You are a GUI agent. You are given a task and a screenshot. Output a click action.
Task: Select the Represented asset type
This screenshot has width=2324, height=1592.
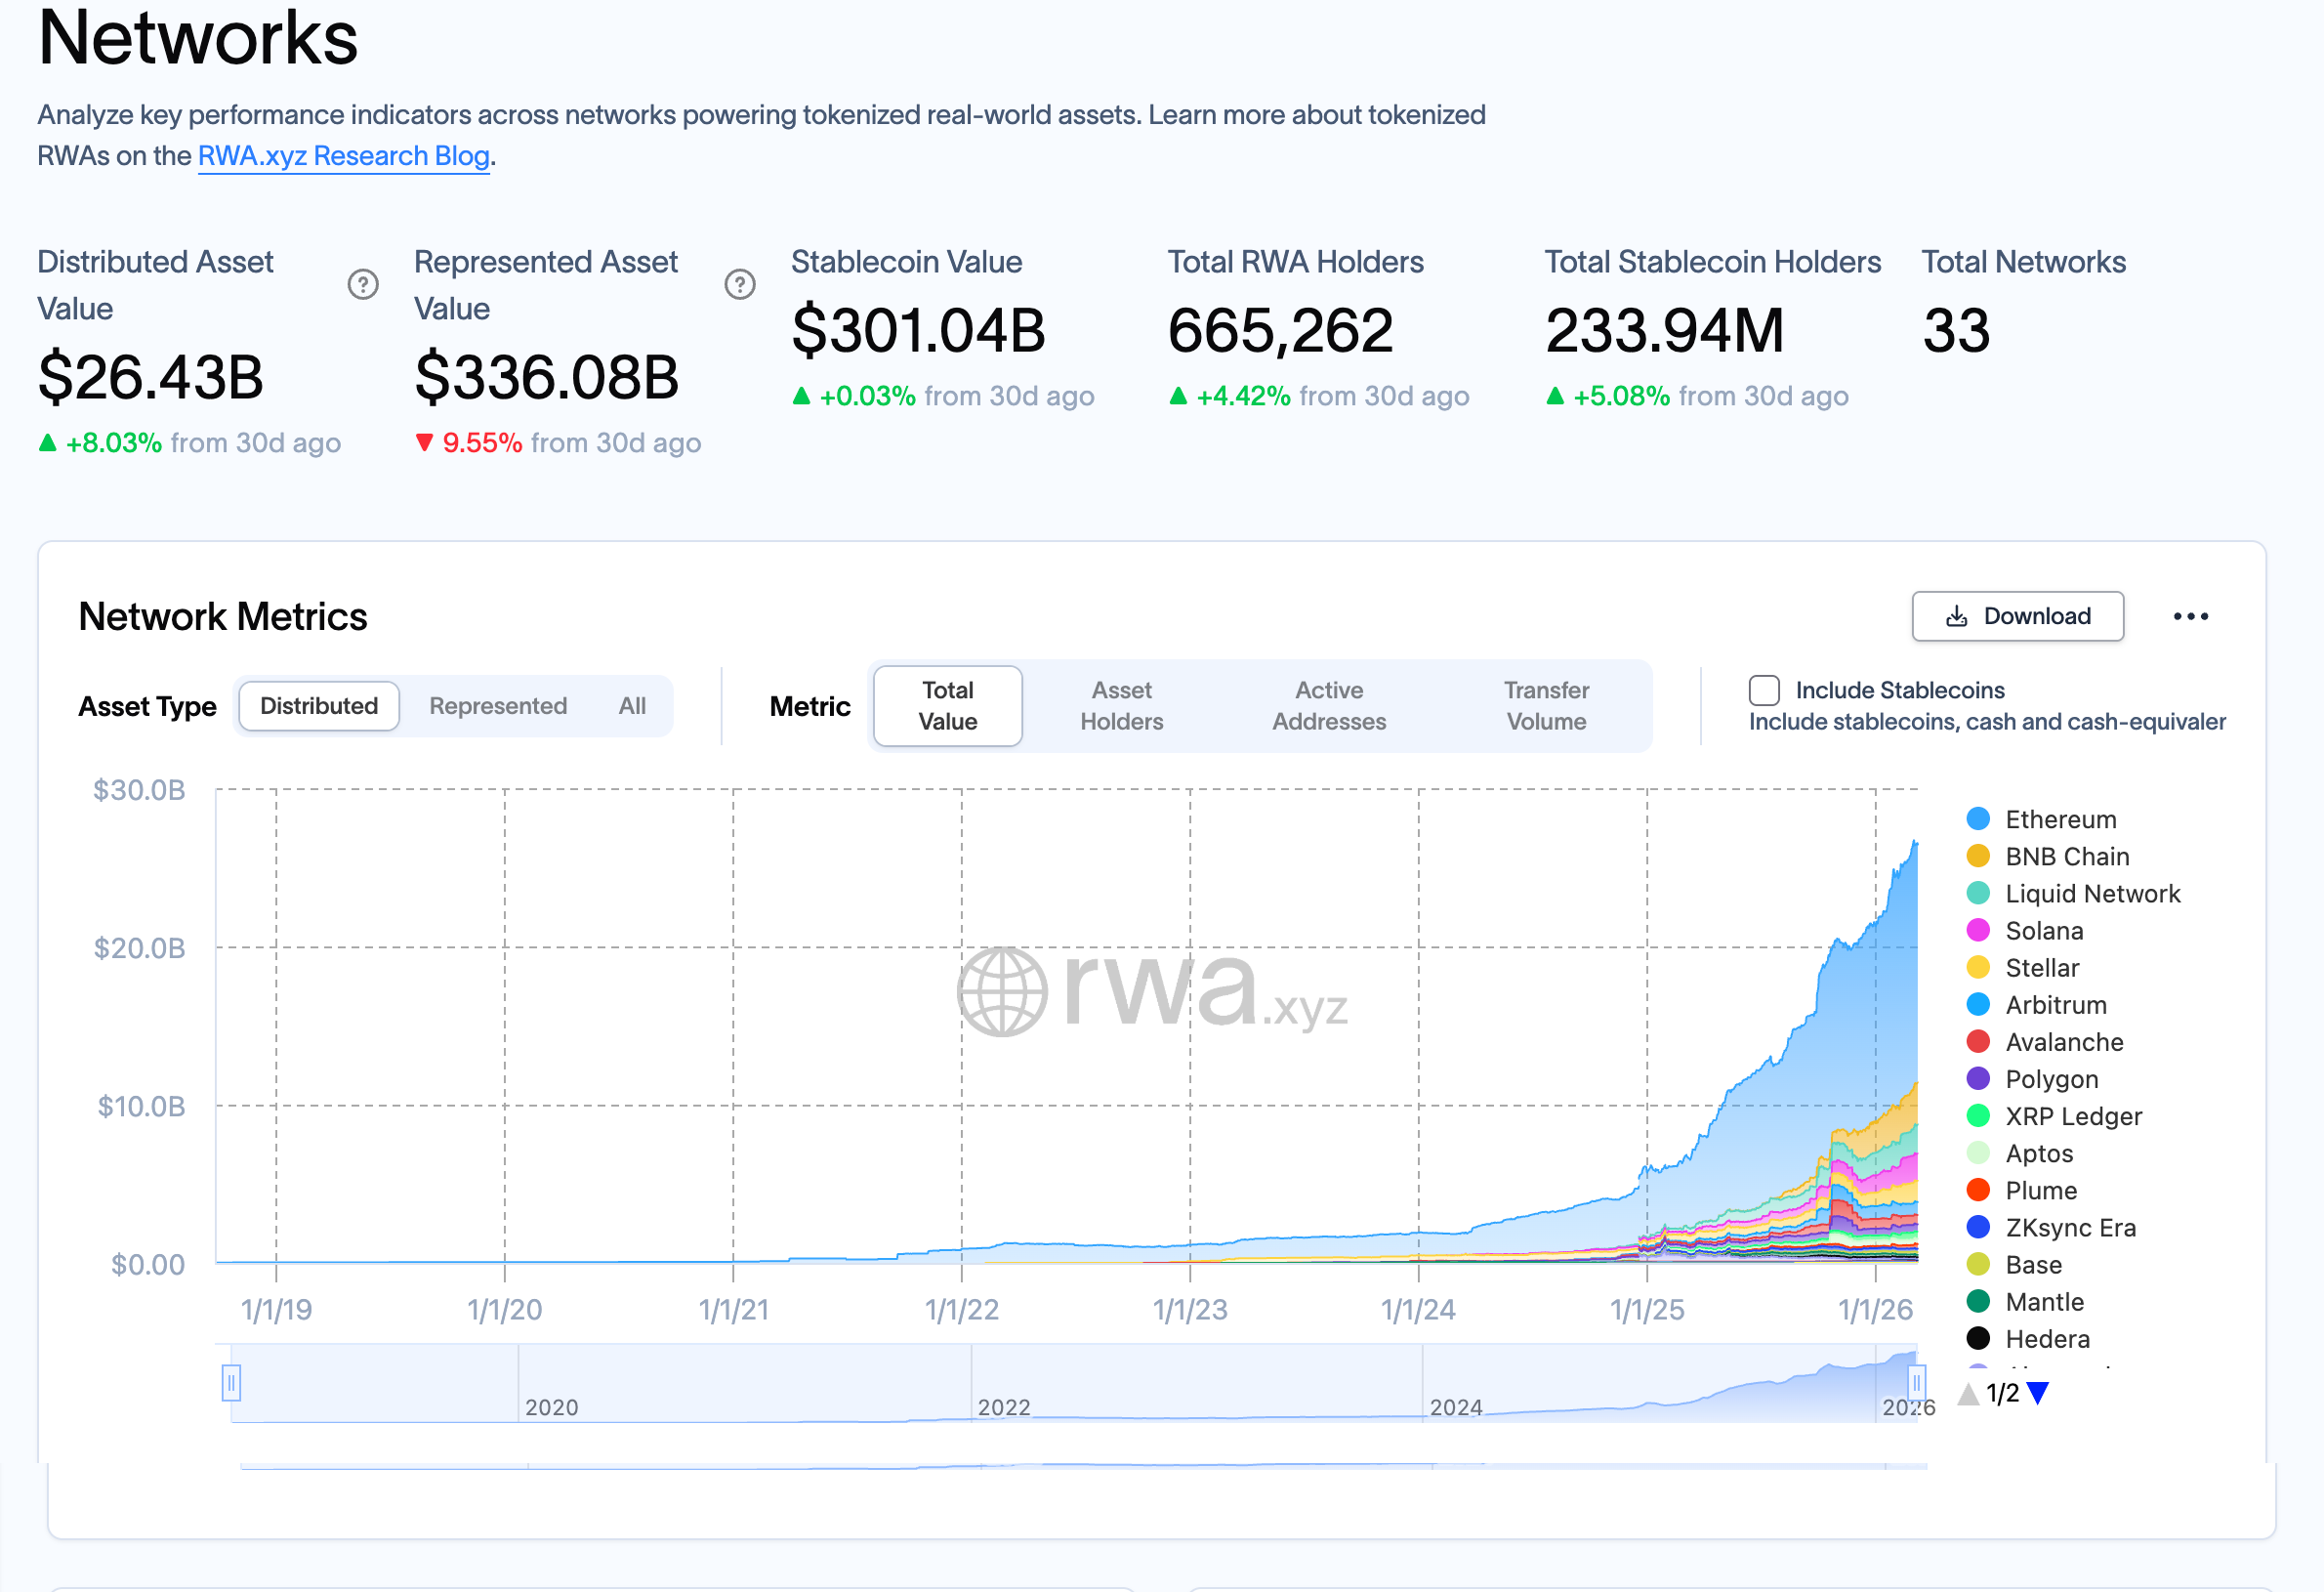[x=498, y=706]
